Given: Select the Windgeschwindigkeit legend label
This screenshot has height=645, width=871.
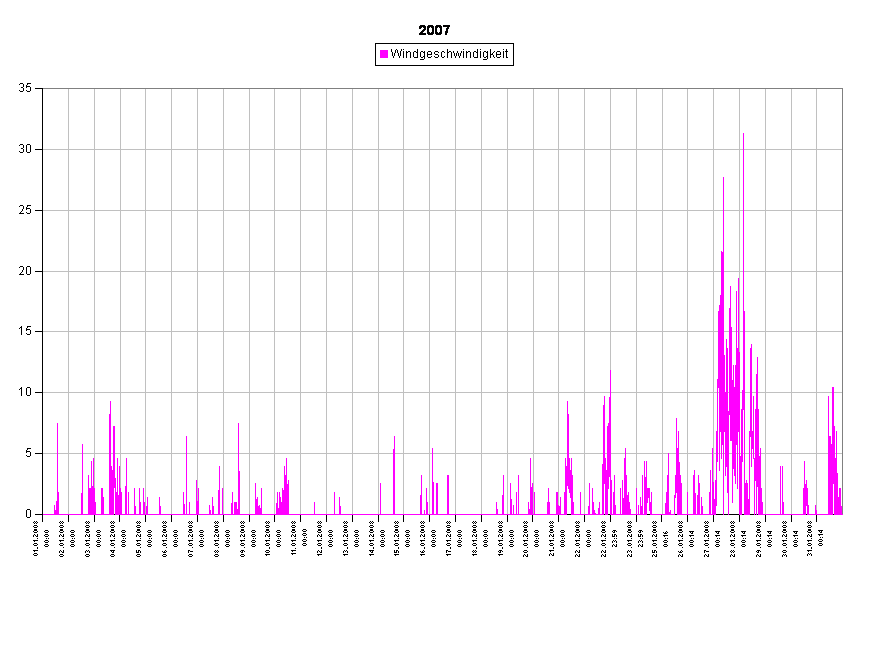Looking at the screenshot, I should (x=449, y=54).
